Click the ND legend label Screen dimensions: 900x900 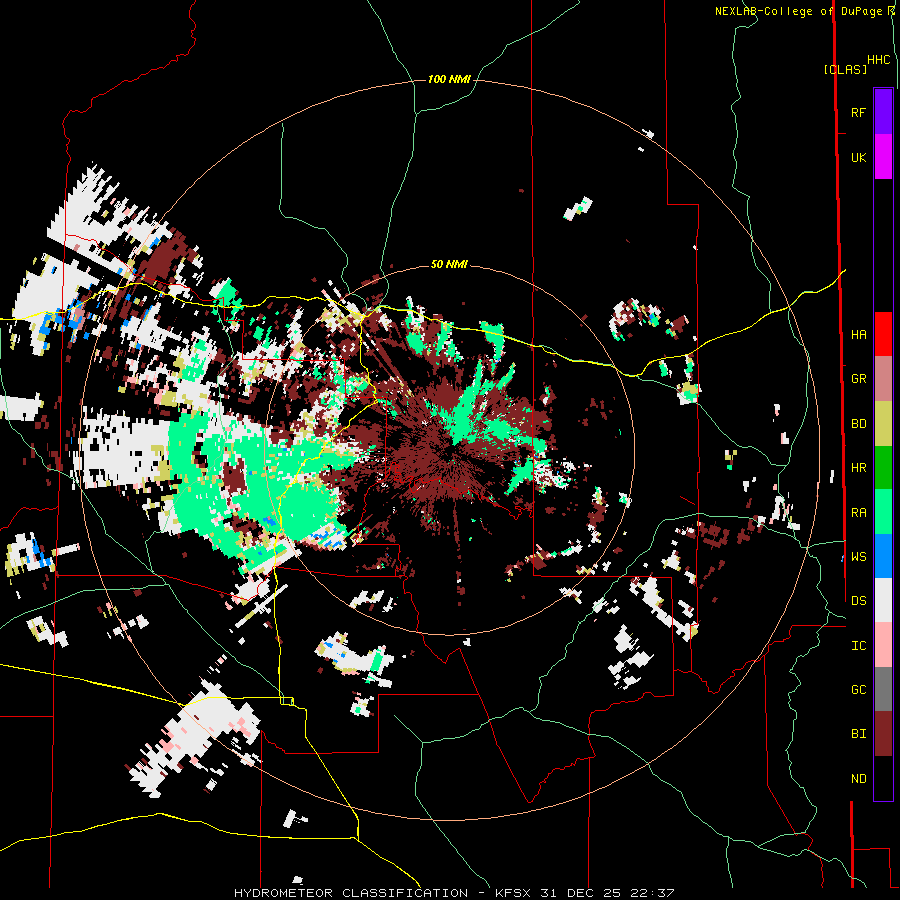point(858,778)
